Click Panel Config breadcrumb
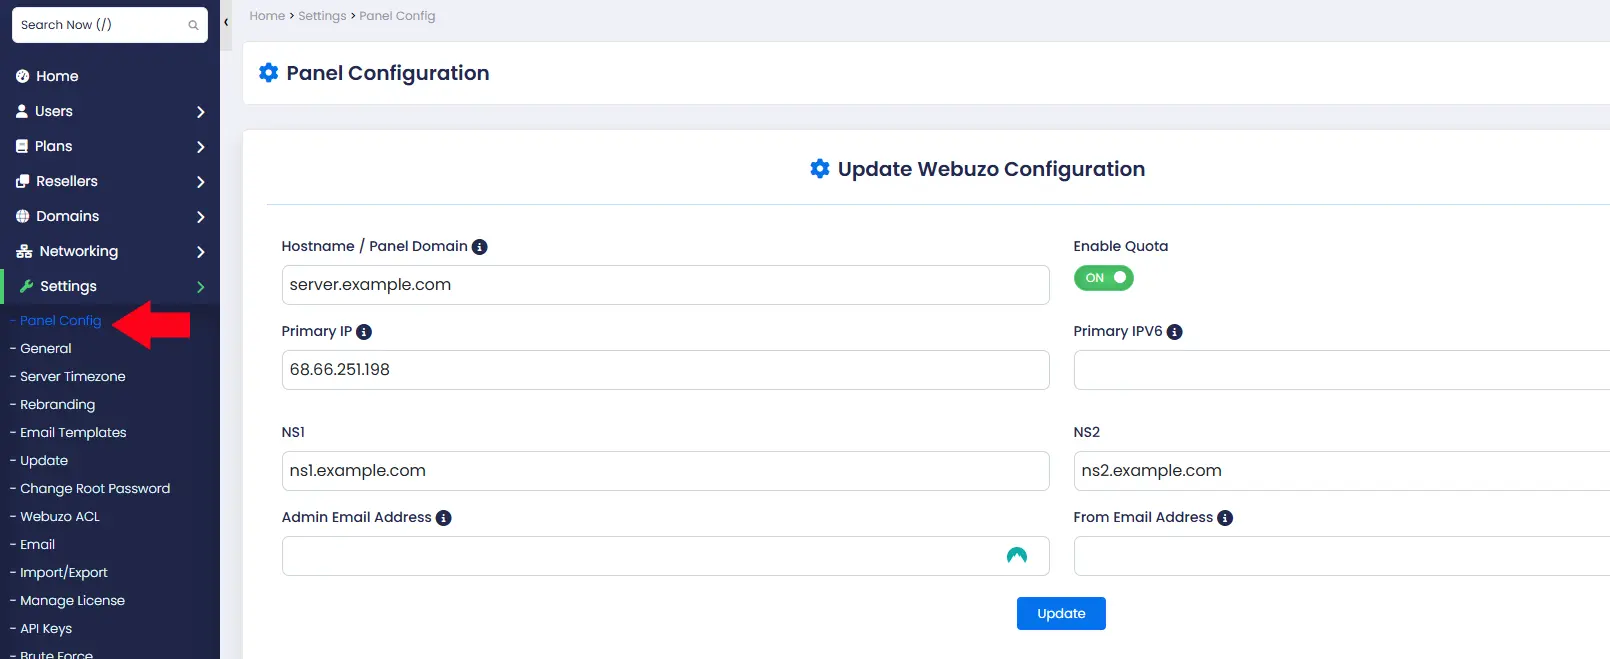1610x659 pixels. 397,16
